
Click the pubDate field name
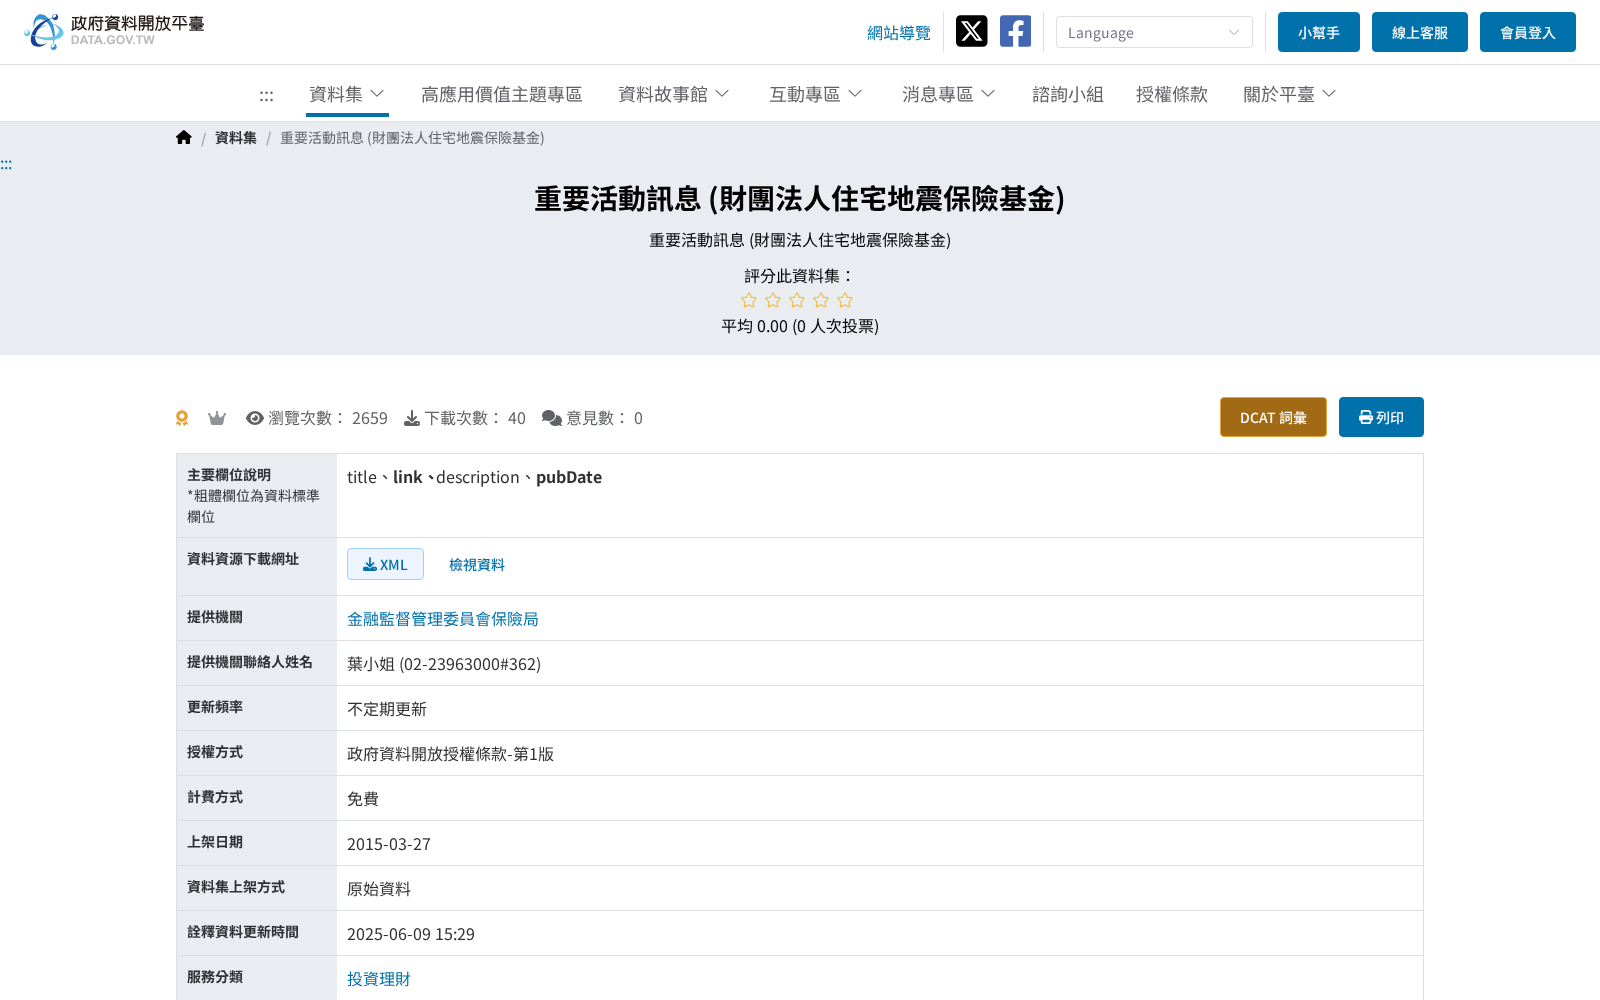[569, 477]
